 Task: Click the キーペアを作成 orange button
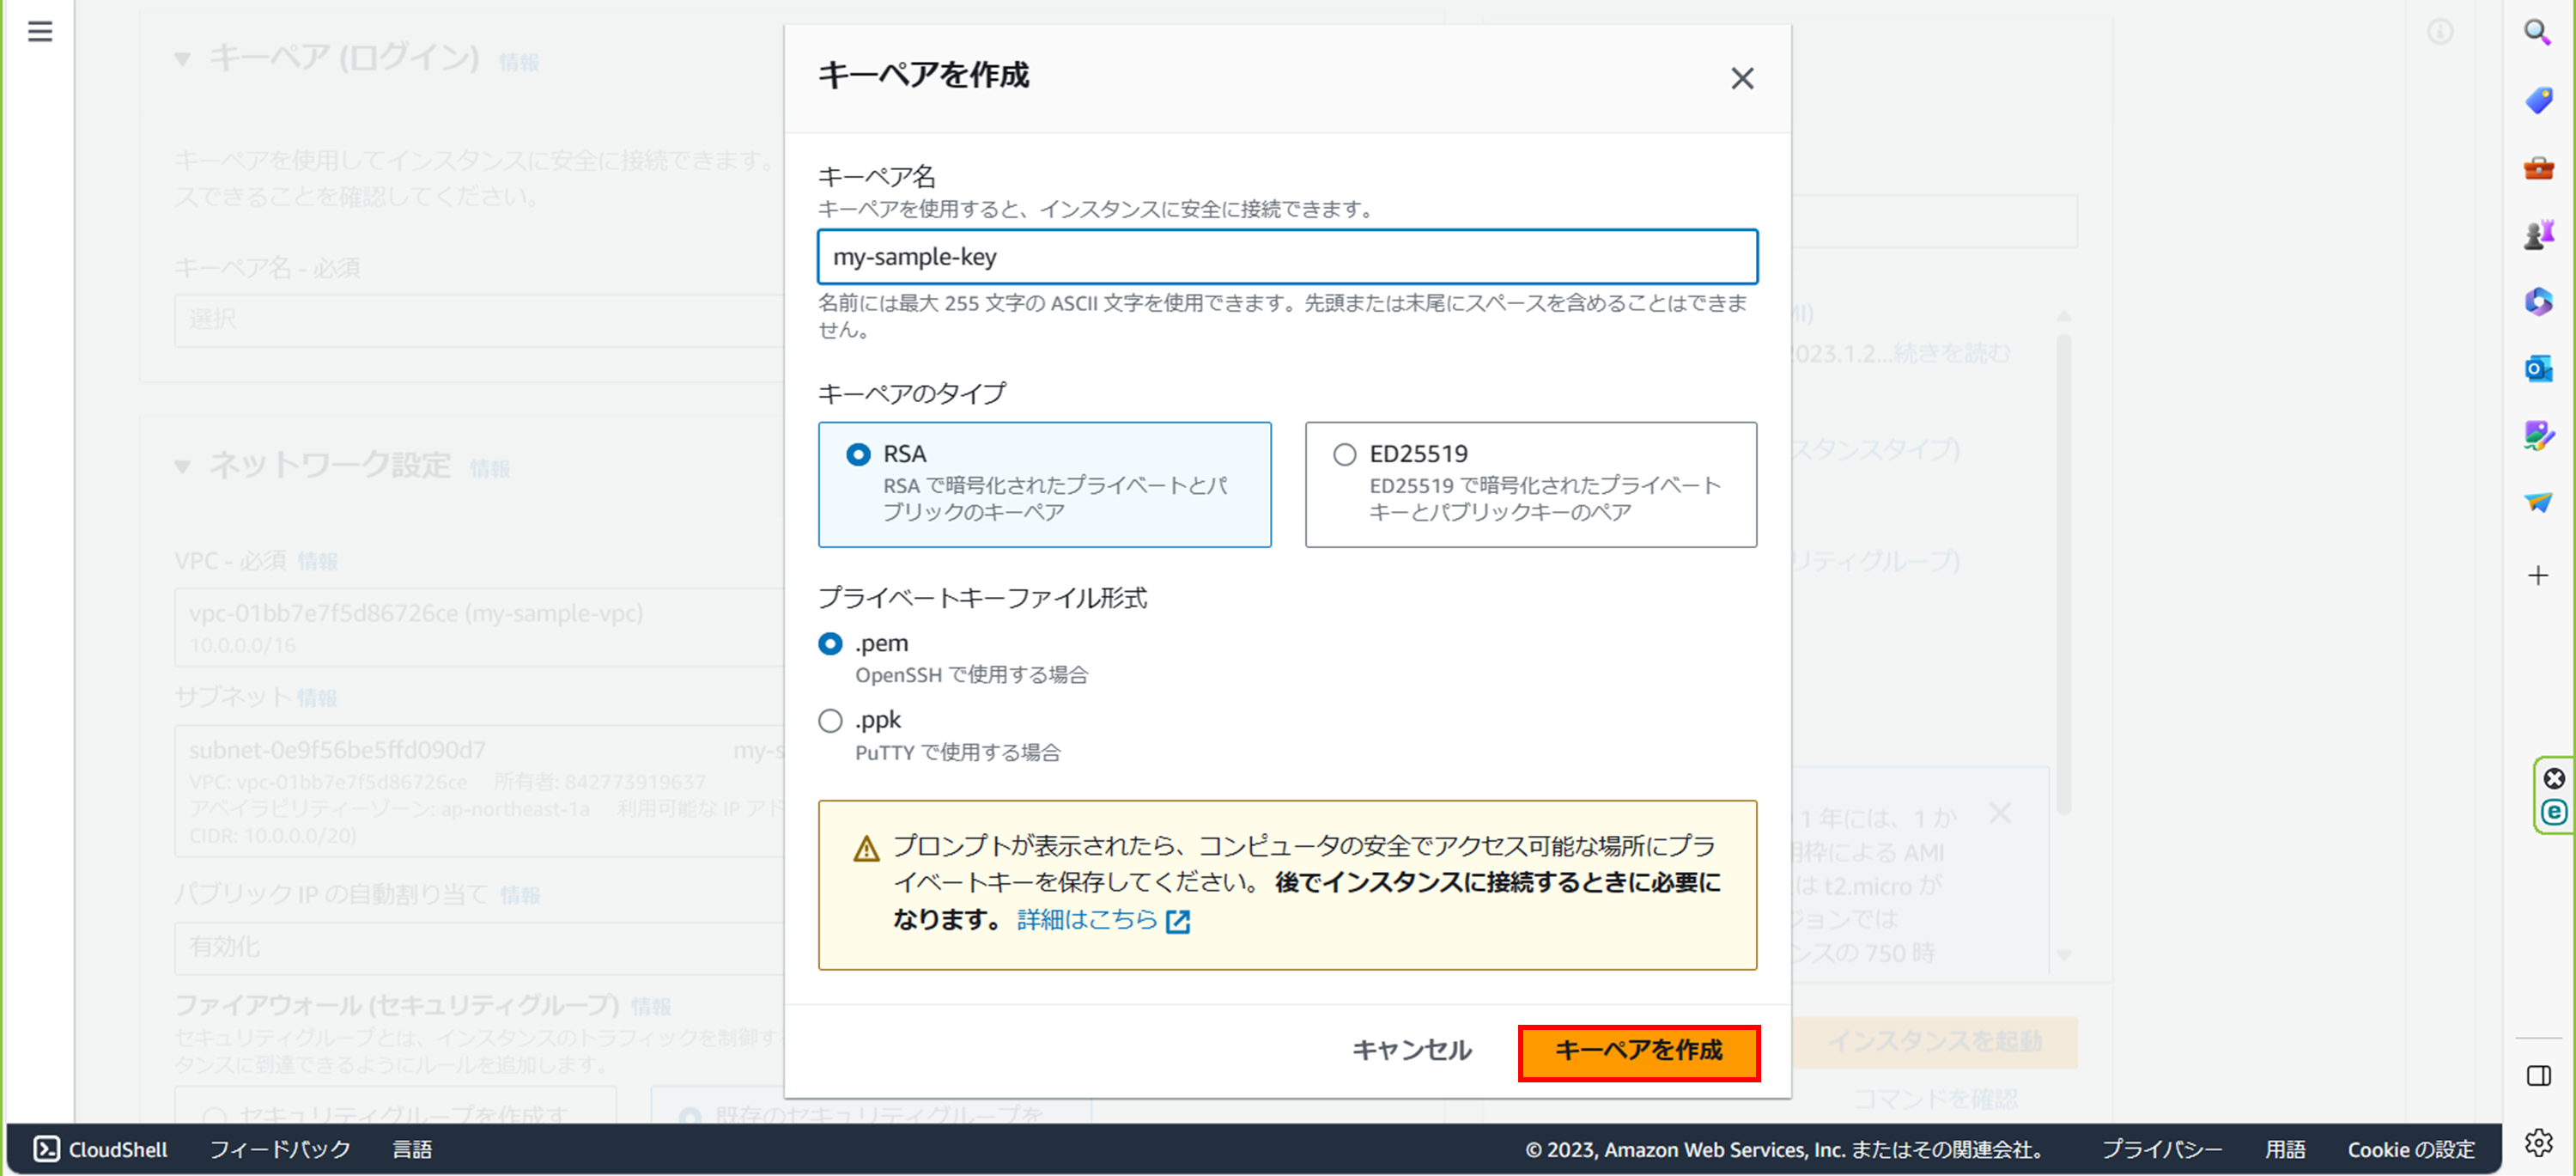(1638, 1051)
